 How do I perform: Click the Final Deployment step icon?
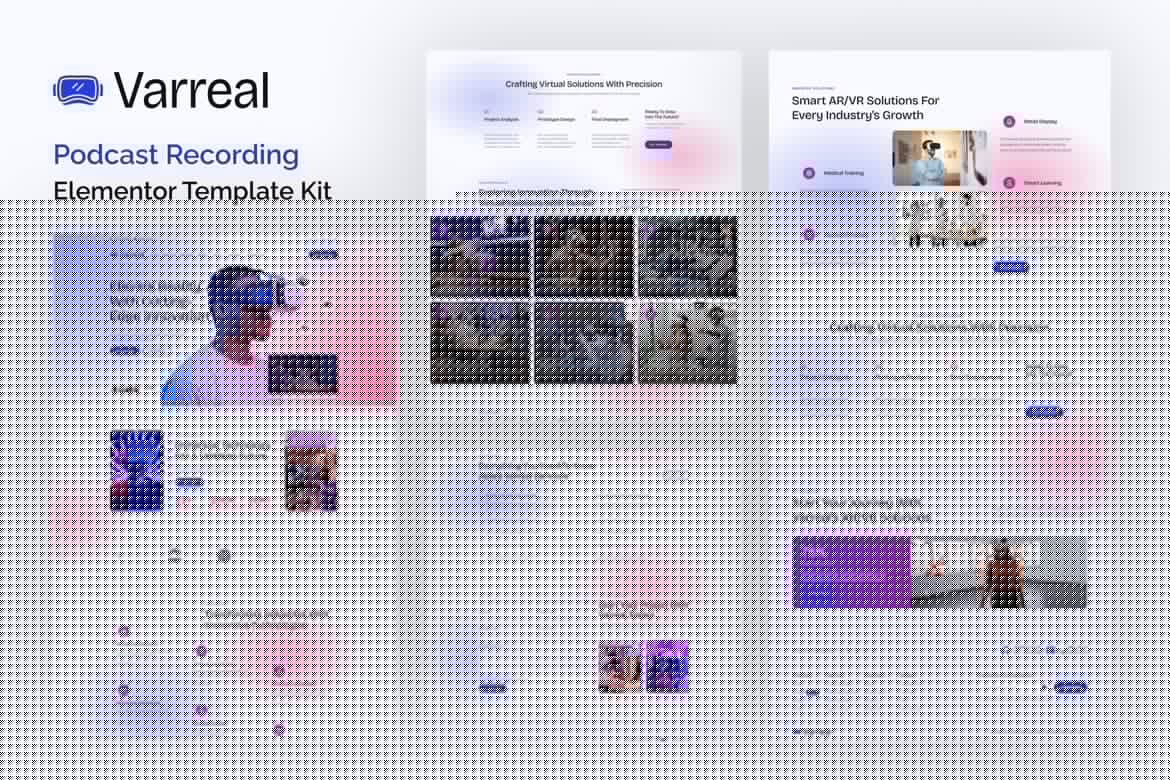point(593,111)
